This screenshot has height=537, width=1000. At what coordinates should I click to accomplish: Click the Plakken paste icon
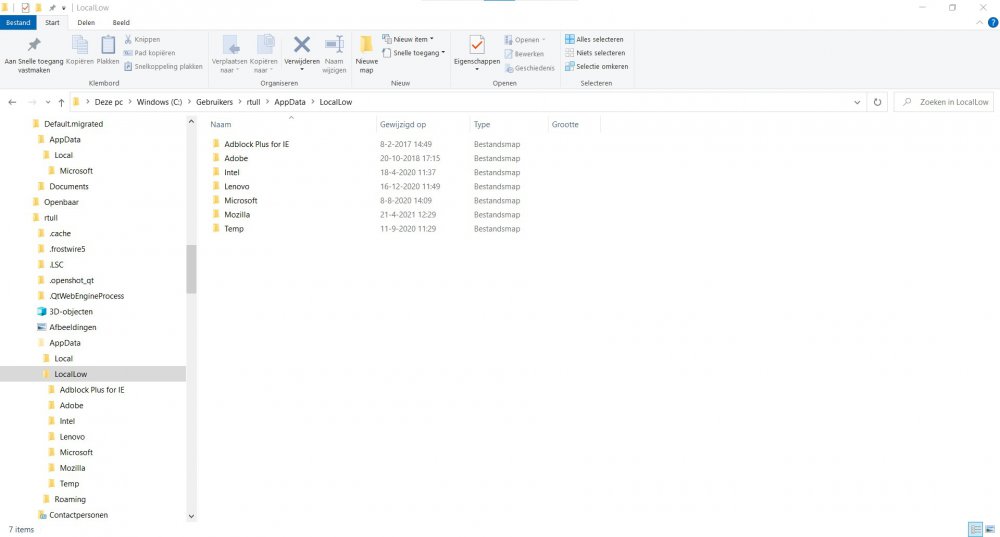(108, 49)
